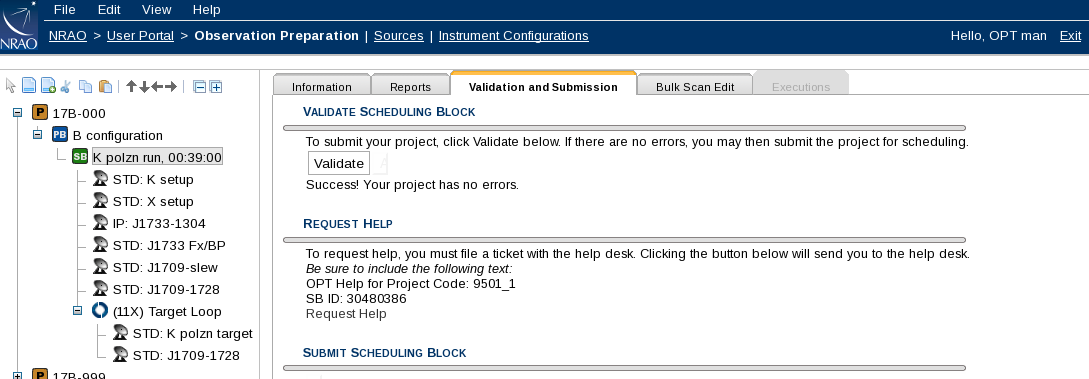Screen dimensions: 1089x379
Task: Collapse the (11X) Target Loop node
Action: coord(78,310)
